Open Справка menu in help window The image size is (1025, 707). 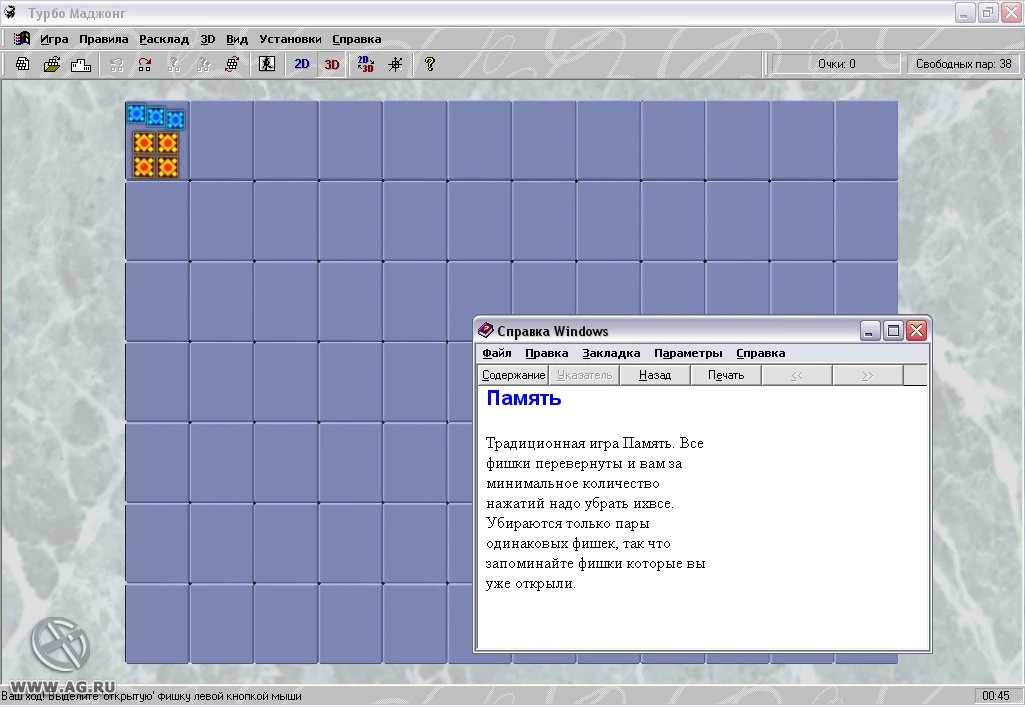[x=760, y=353]
